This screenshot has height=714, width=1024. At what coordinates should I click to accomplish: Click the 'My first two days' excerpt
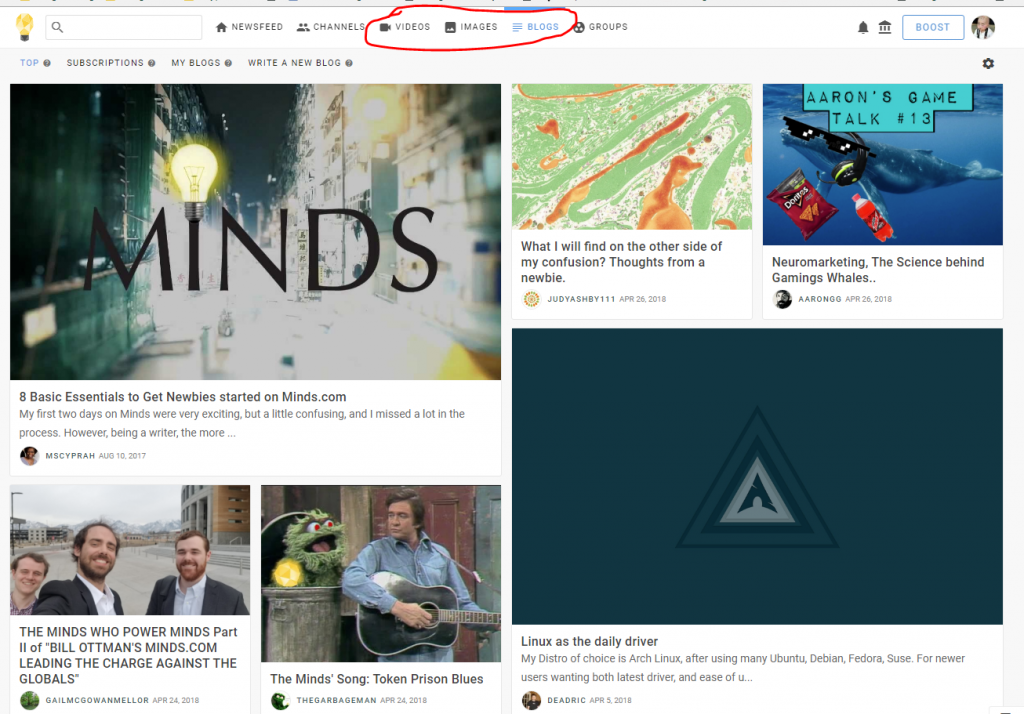(x=242, y=423)
